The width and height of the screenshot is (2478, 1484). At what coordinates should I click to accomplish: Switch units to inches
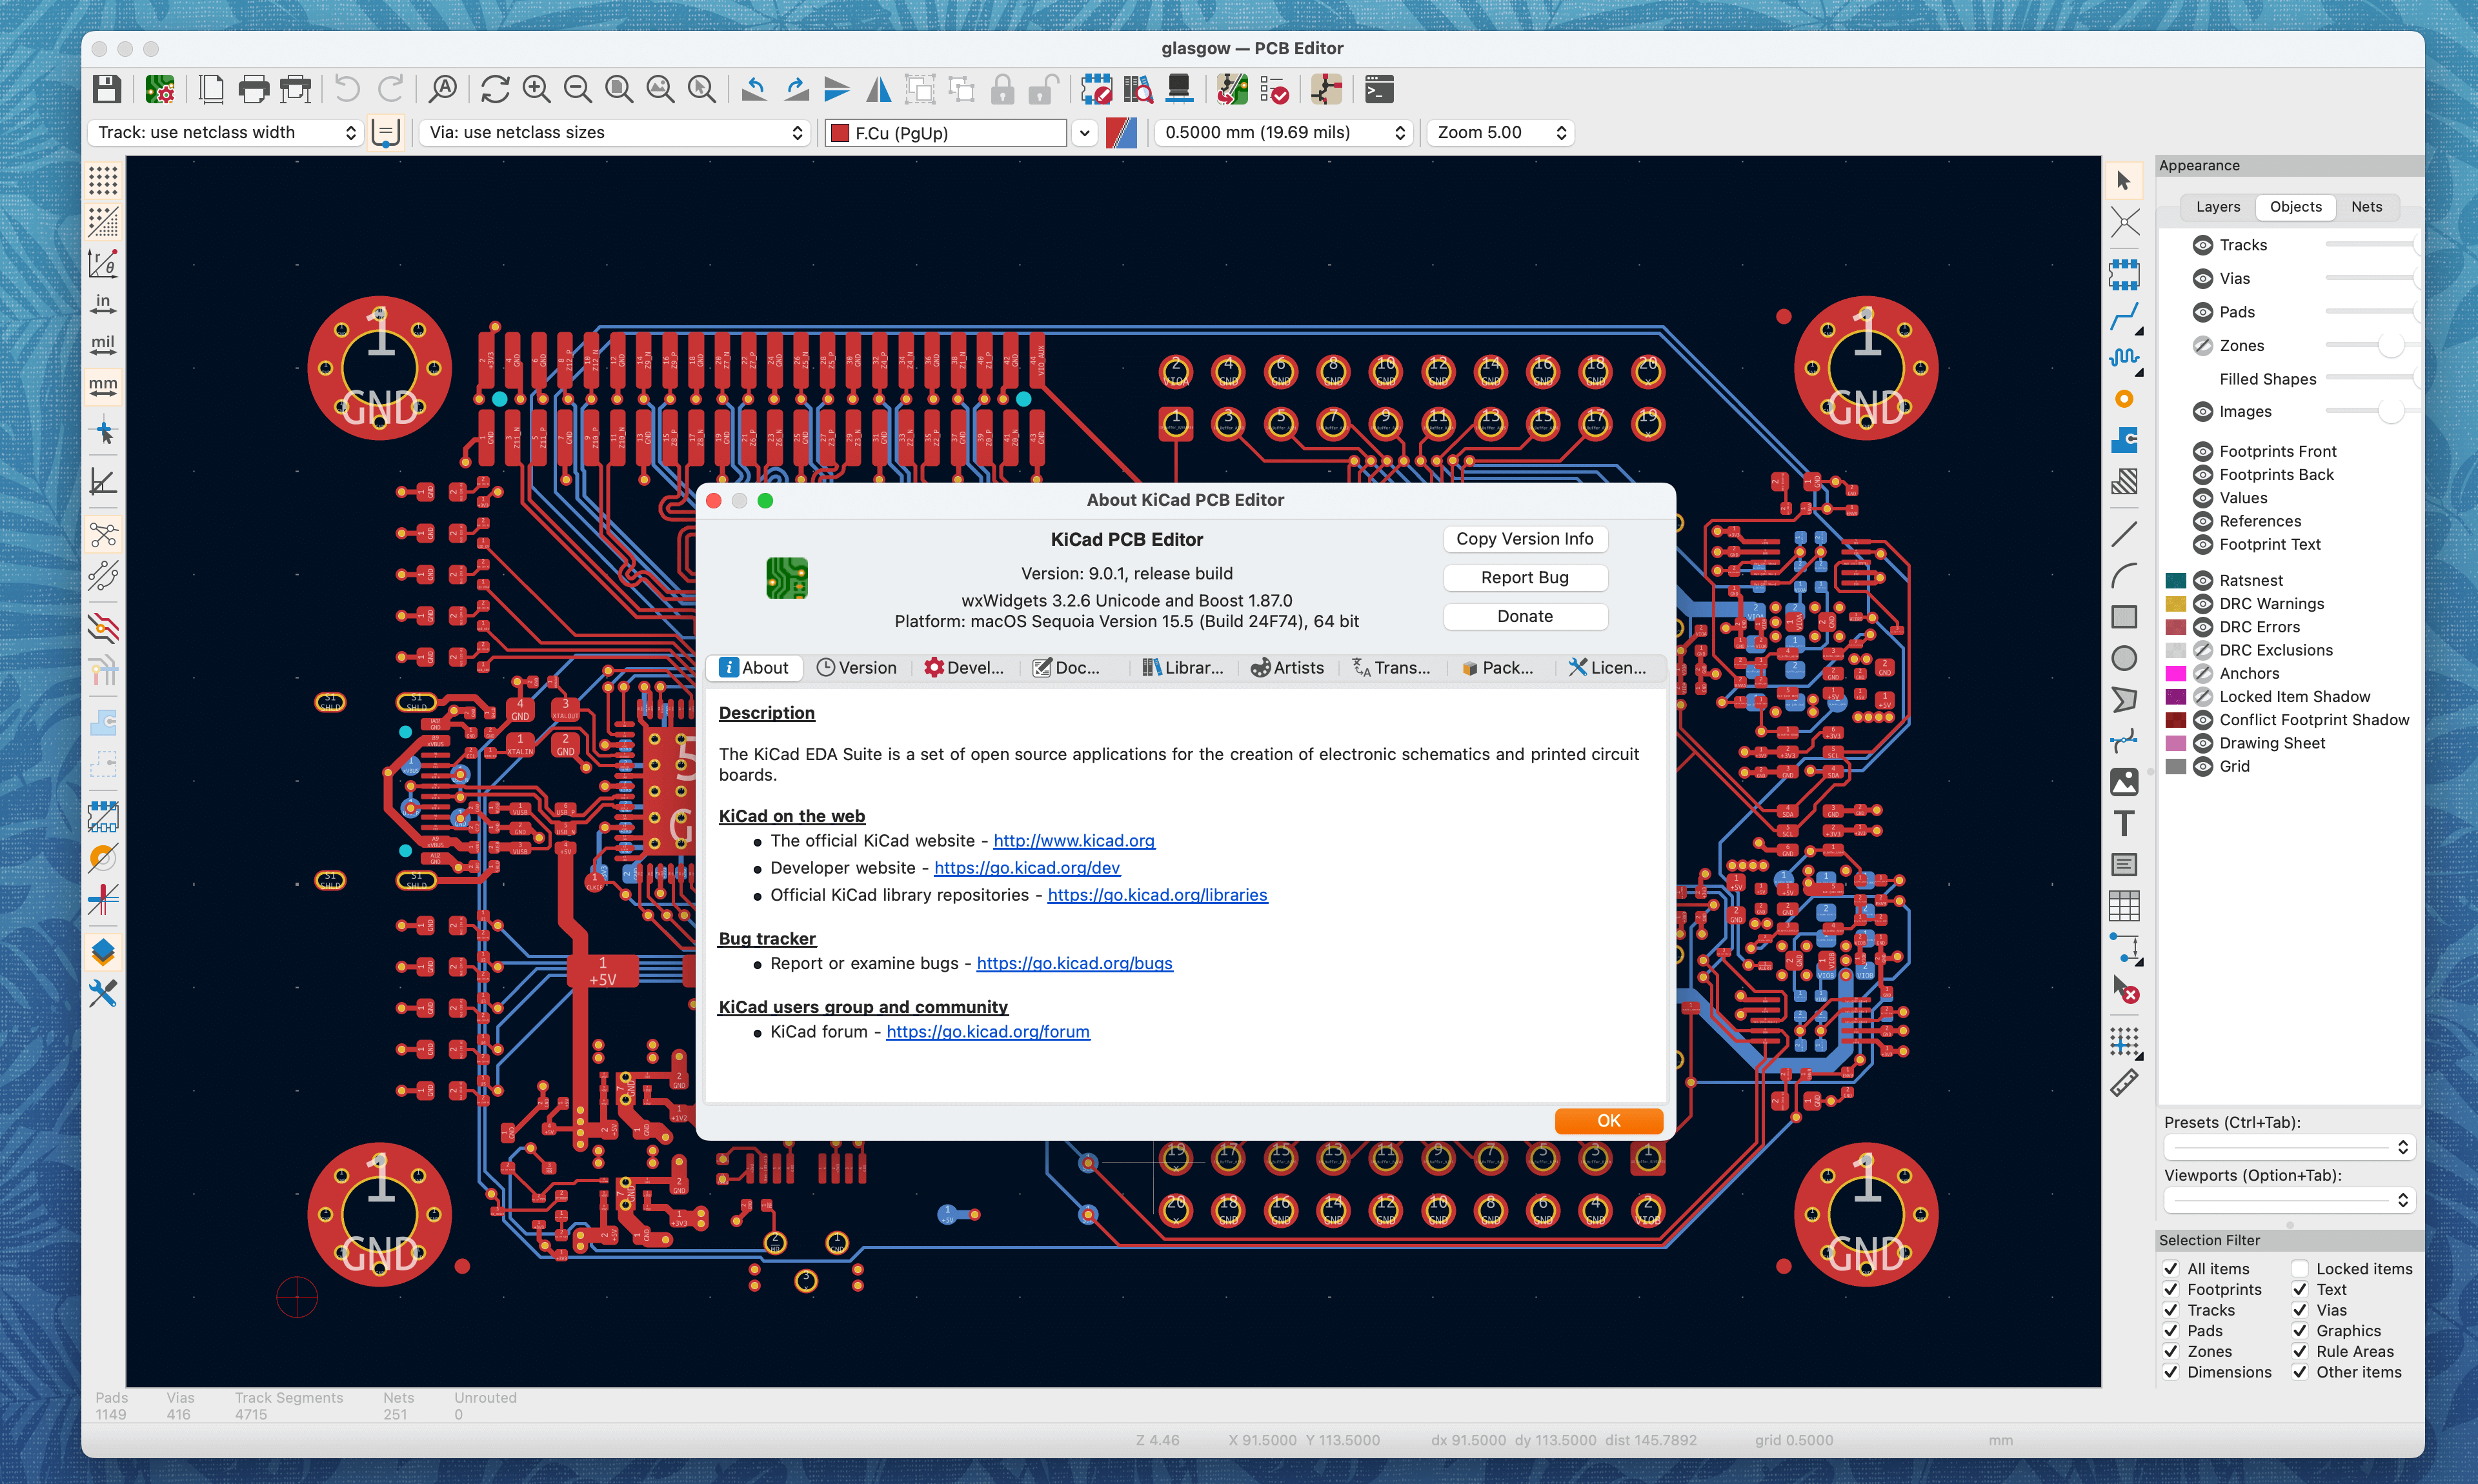click(x=103, y=304)
